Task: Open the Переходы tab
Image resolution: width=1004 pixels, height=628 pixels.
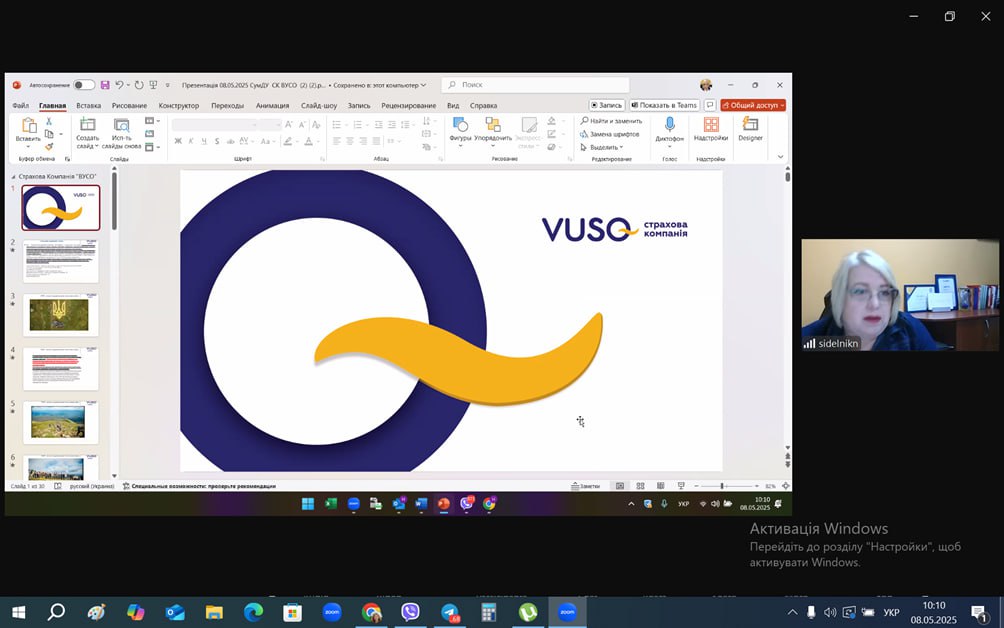Action: click(227, 106)
